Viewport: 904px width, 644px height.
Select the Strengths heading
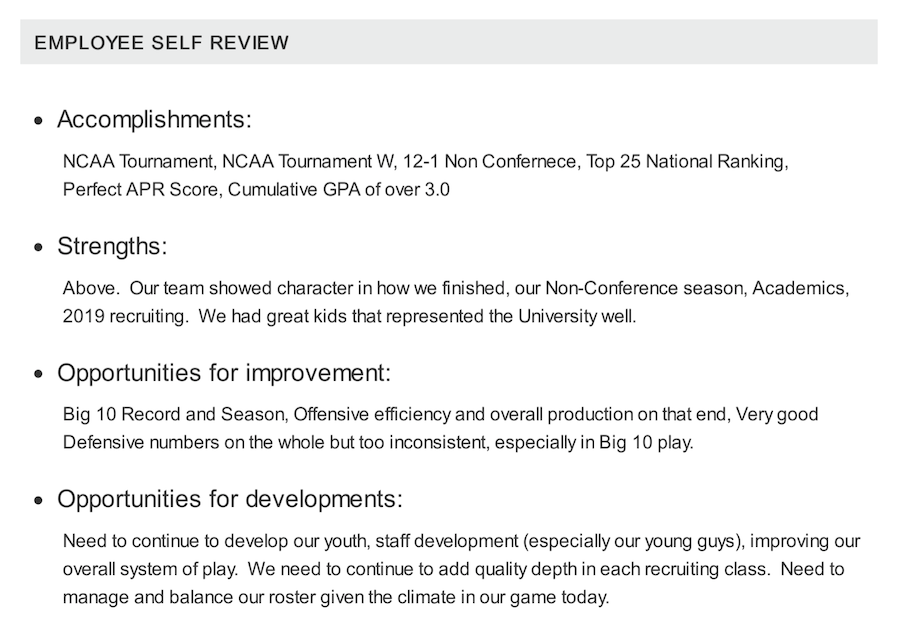[x=112, y=247]
